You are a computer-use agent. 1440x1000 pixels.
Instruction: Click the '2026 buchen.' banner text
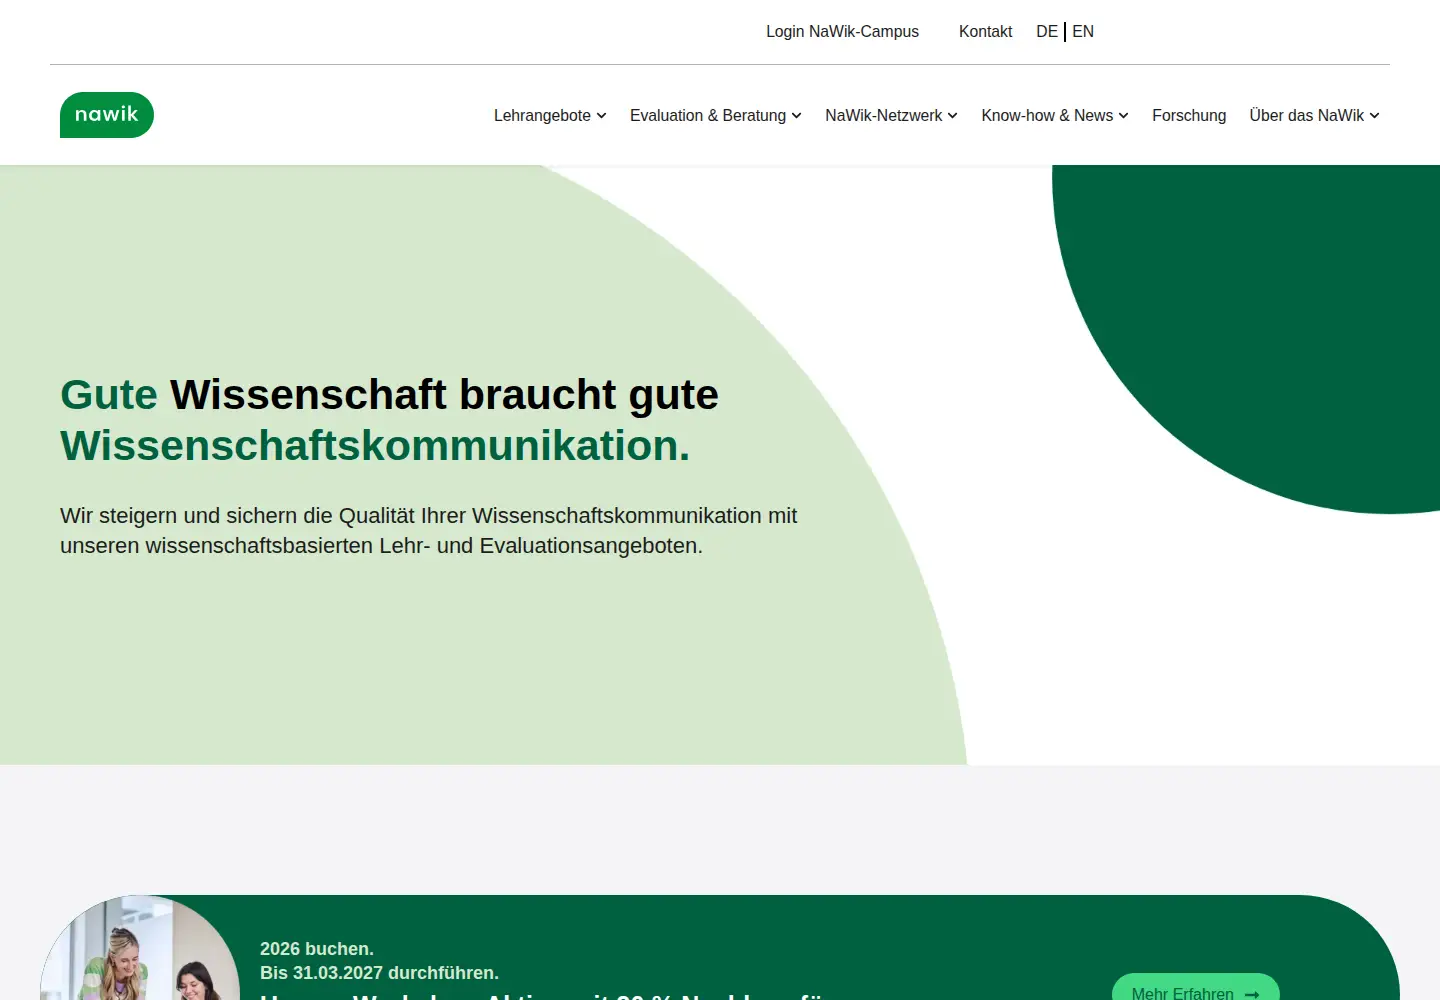click(x=317, y=949)
